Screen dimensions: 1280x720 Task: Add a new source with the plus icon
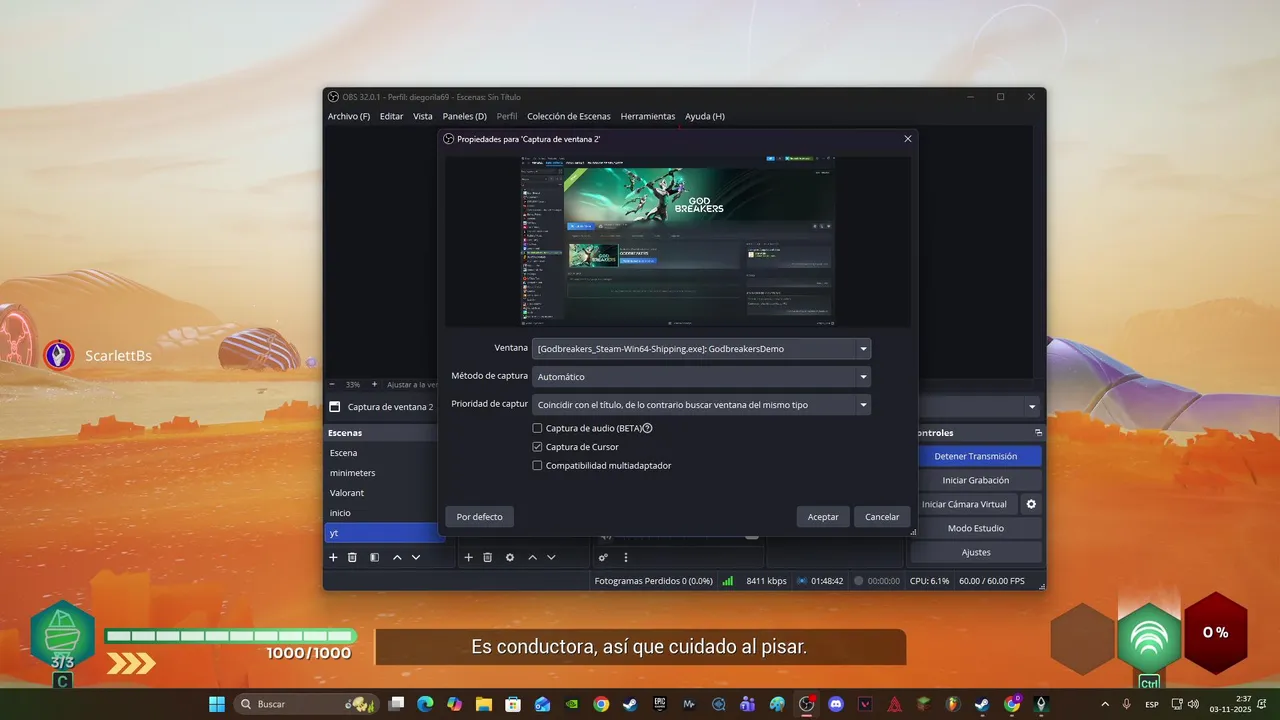tap(468, 557)
